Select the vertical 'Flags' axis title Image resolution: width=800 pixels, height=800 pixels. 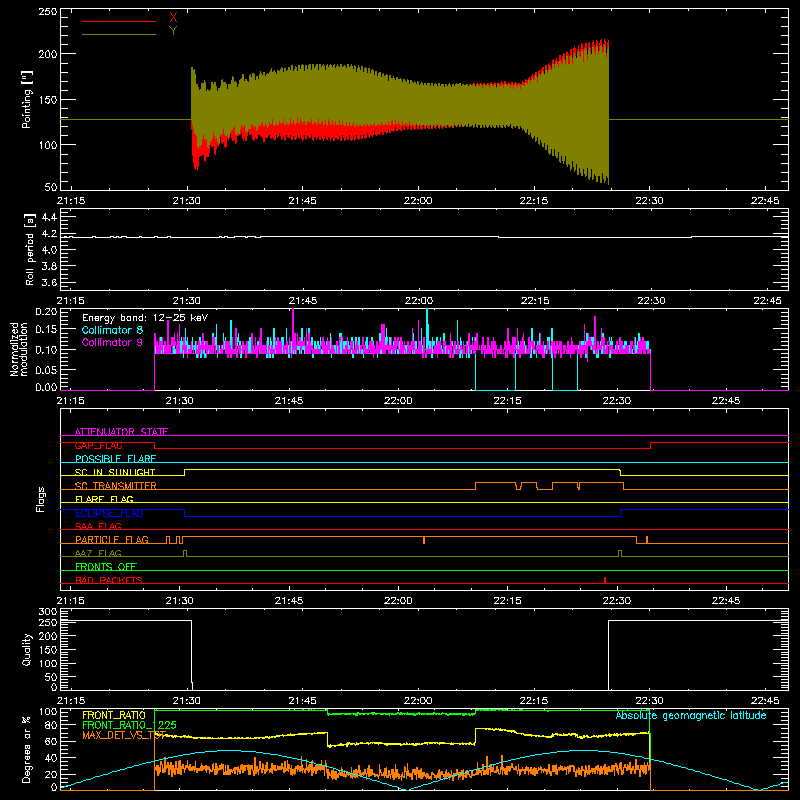(40, 499)
